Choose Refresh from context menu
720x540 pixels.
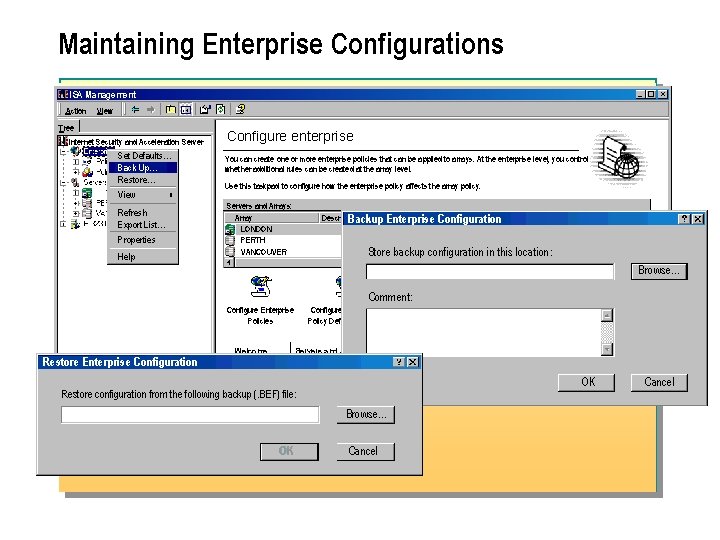pyautogui.click(x=143, y=213)
